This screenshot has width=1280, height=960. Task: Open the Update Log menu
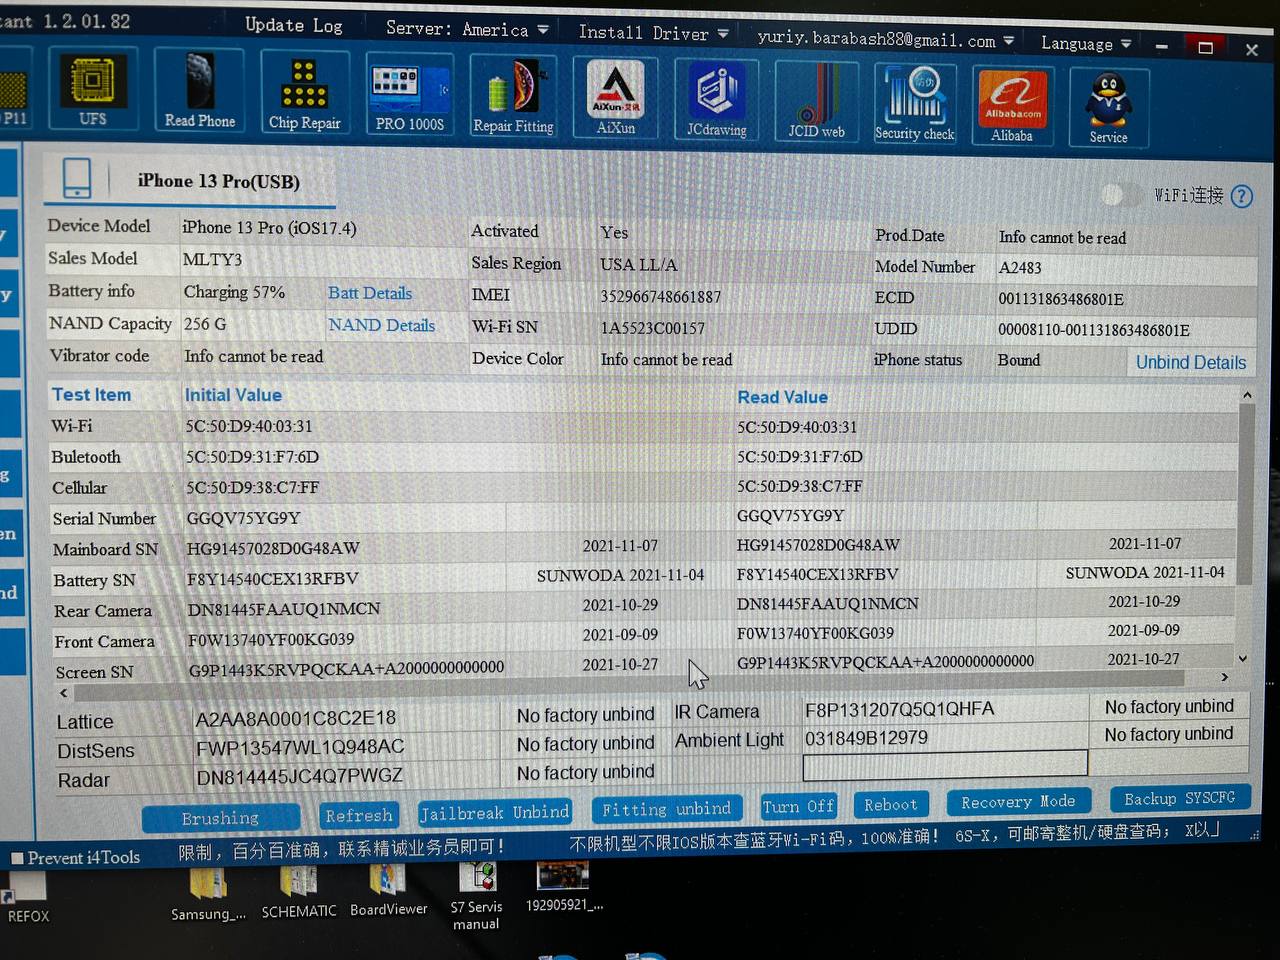(294, 25)
